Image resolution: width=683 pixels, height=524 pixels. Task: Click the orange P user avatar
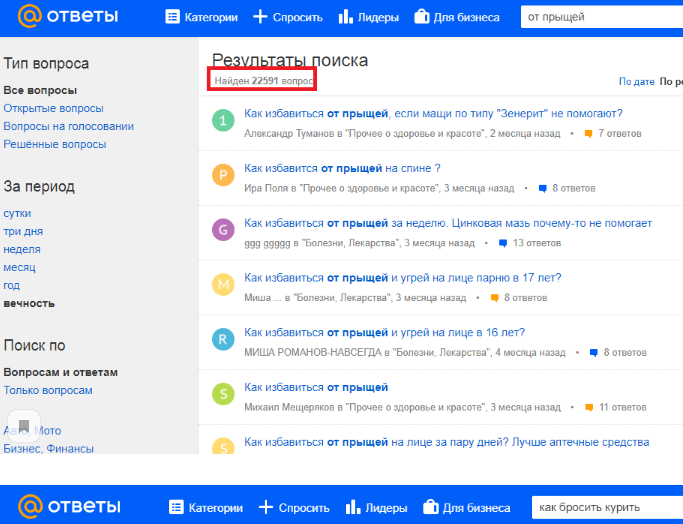click(224, 176)
